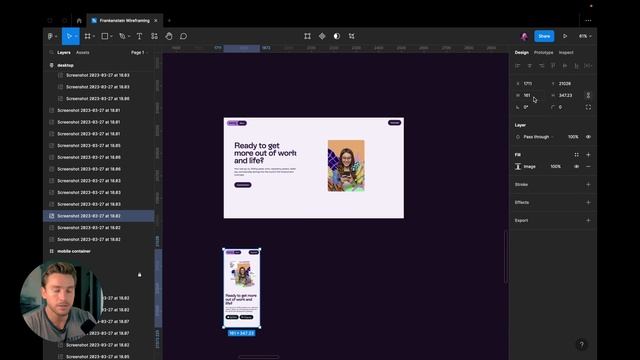Switch to the Design tab
This screenshot has width=640, height=360.
point(521,53)
